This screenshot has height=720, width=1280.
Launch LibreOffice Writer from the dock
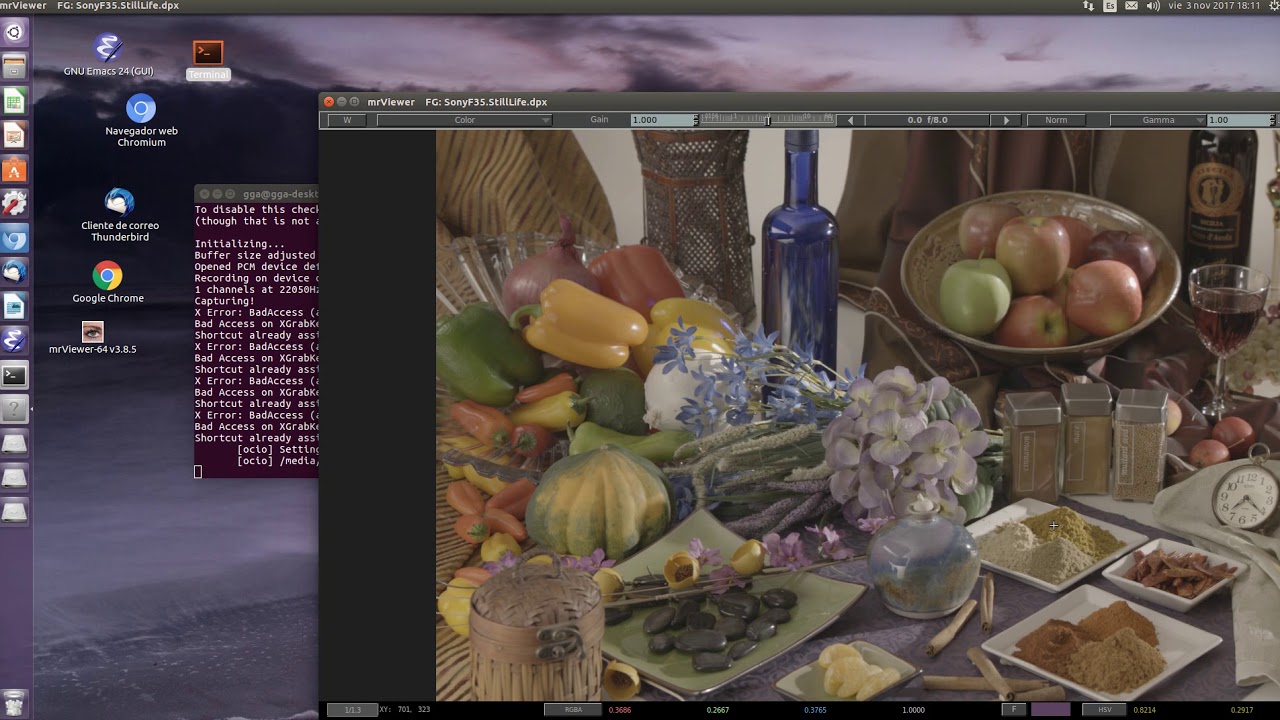tap(14, 306)
